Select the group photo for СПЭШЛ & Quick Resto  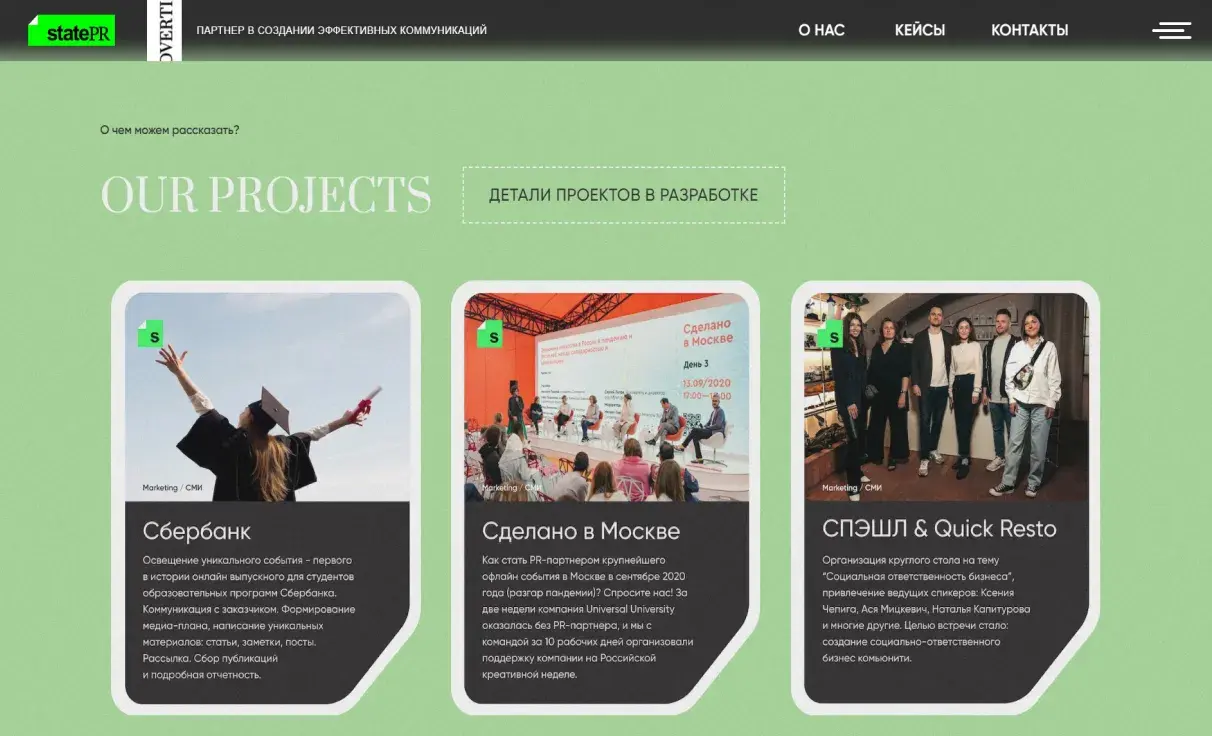coord(947,397)
